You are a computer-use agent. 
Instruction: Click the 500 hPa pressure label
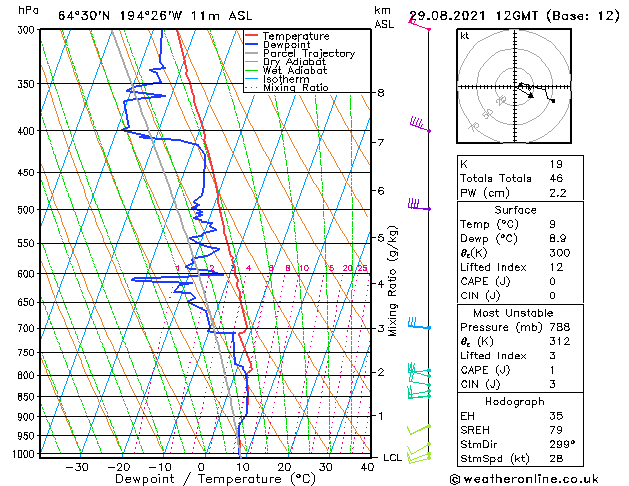click(x=26, y=210)
